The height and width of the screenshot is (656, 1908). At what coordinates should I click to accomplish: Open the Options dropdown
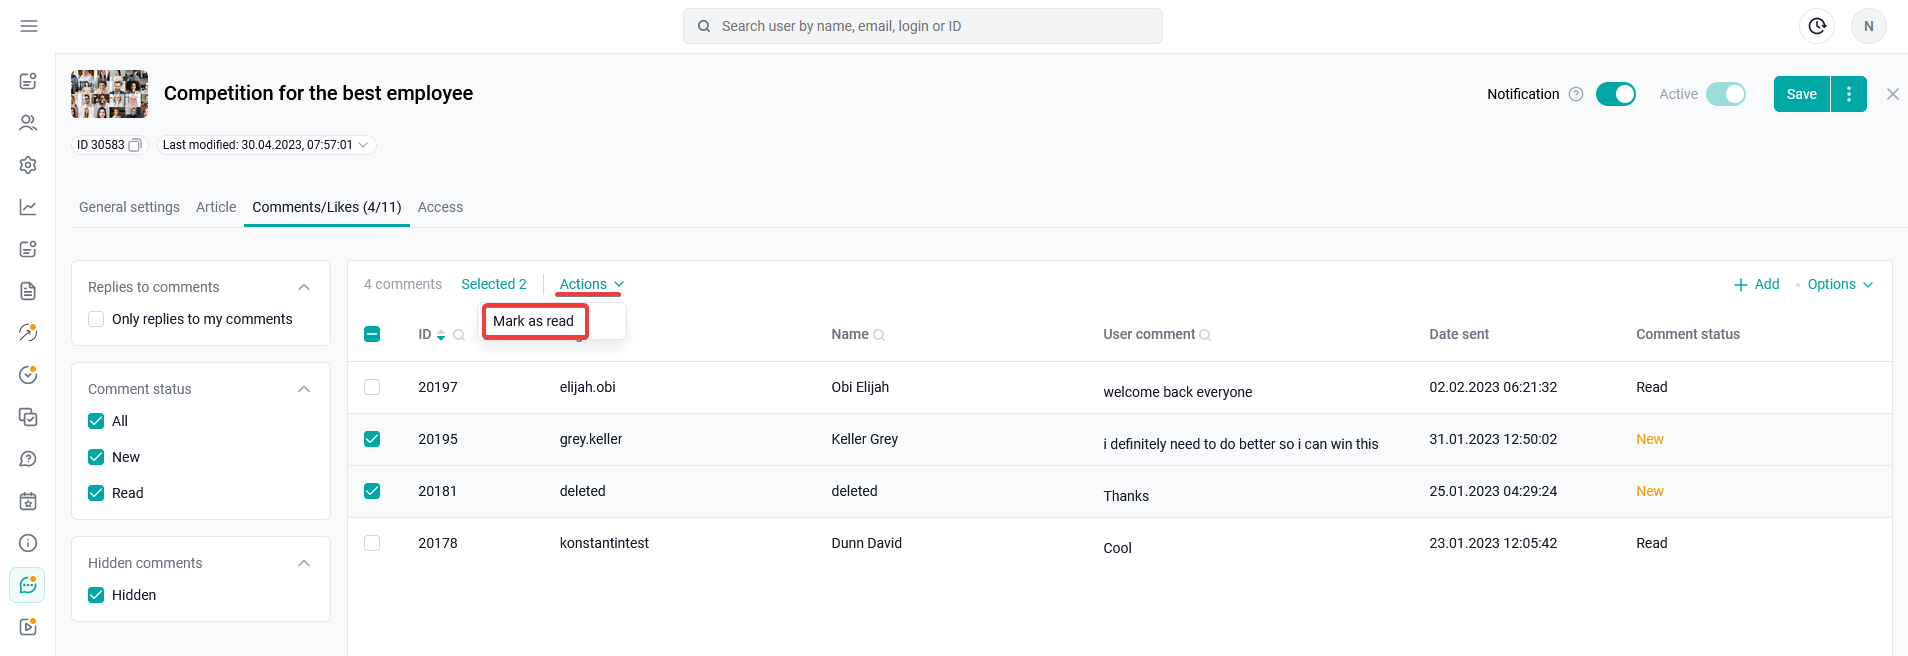coord(1840,284)
